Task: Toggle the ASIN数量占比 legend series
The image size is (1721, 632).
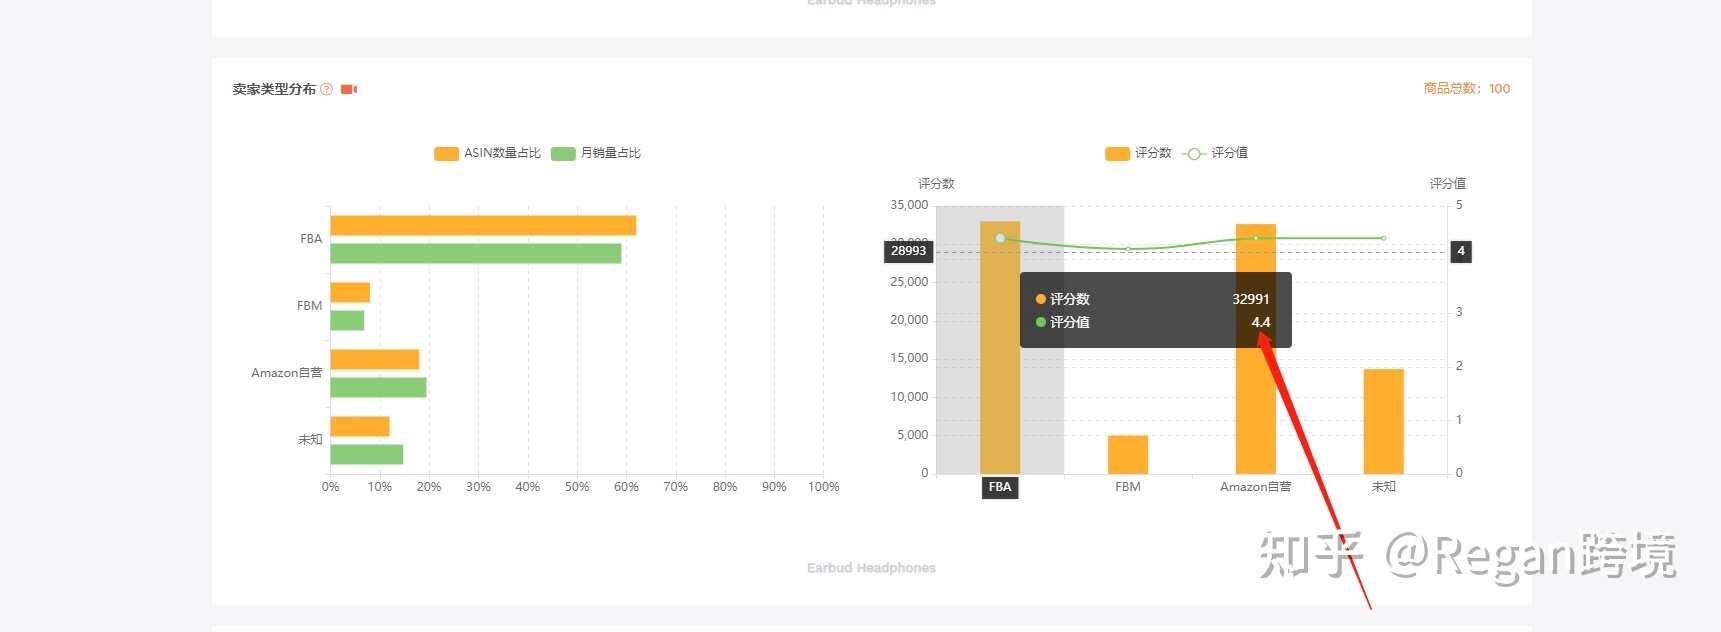Action: 487,153
